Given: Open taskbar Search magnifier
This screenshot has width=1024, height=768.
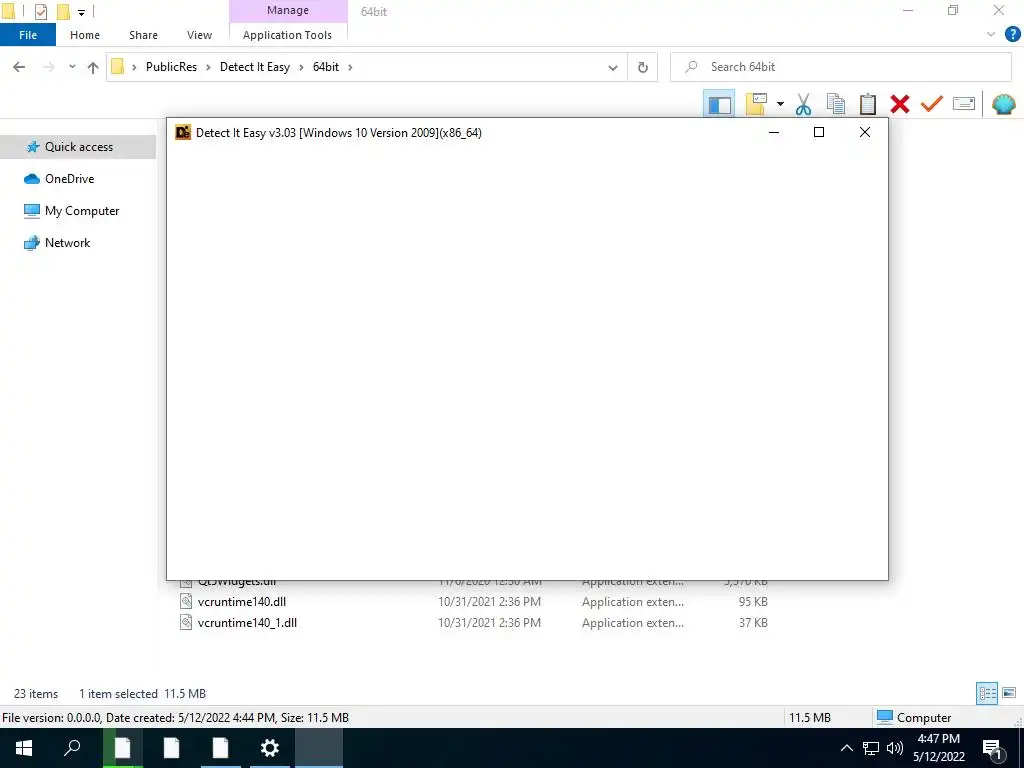Looking at the screenshot, I should click(72, 748).
